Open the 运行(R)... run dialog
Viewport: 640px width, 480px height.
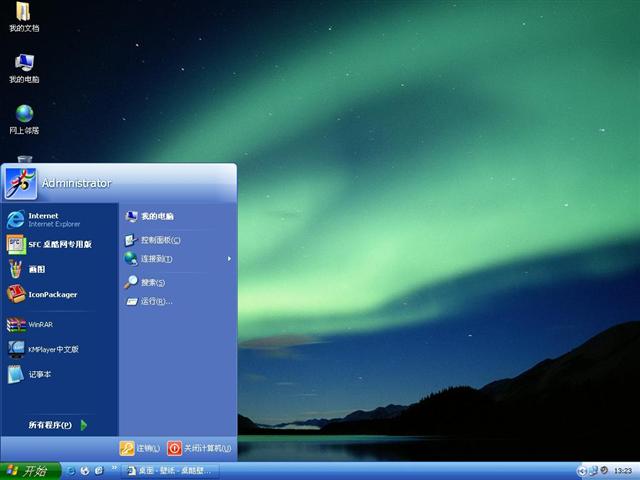[155, 301]
